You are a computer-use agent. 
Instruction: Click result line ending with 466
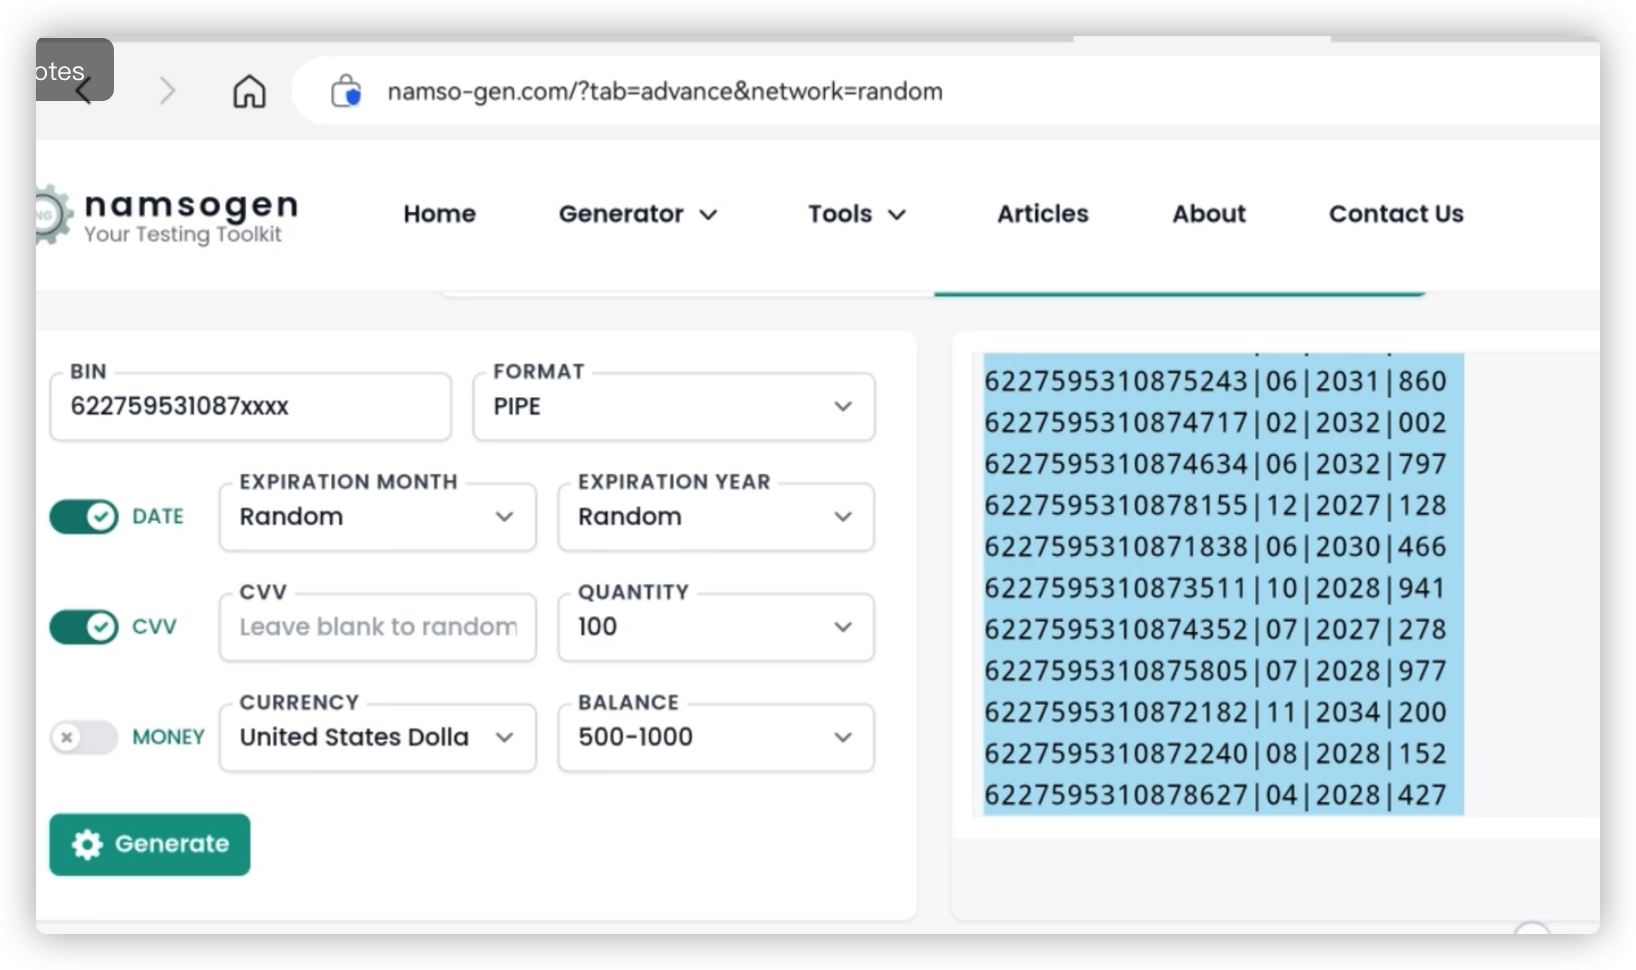[1215, 547]
